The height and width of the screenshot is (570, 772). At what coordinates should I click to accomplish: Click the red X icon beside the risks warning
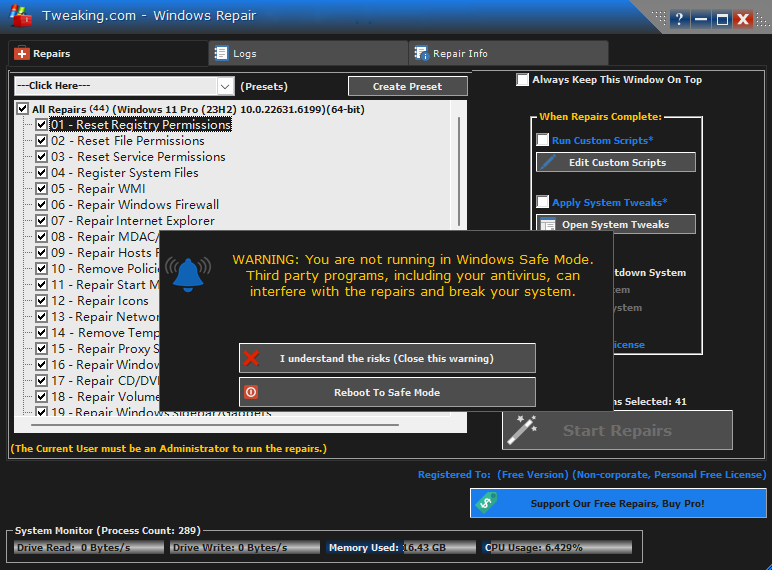coord(252,358)
